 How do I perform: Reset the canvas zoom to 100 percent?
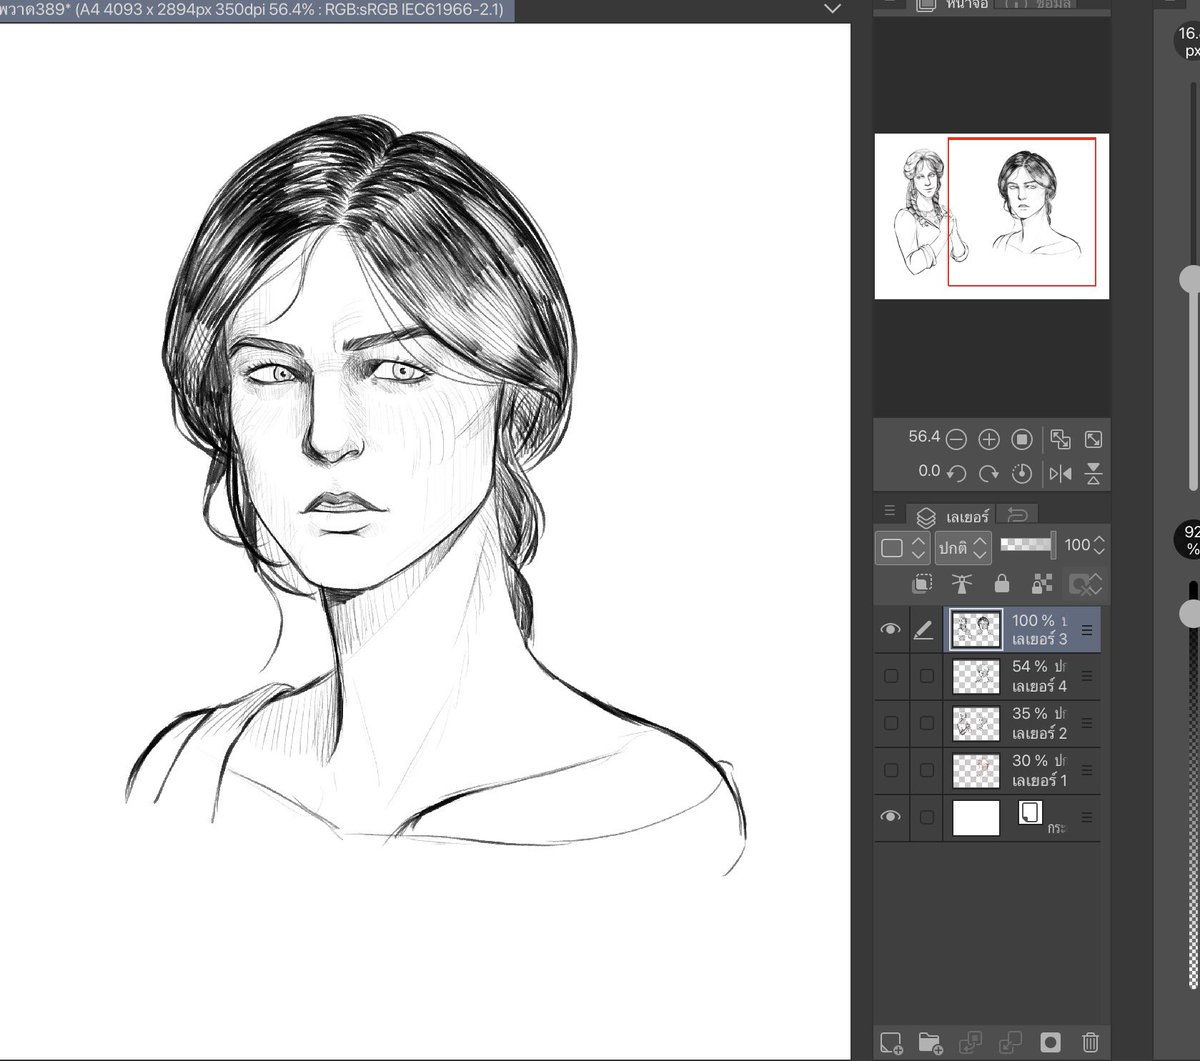coord(1021,439)
